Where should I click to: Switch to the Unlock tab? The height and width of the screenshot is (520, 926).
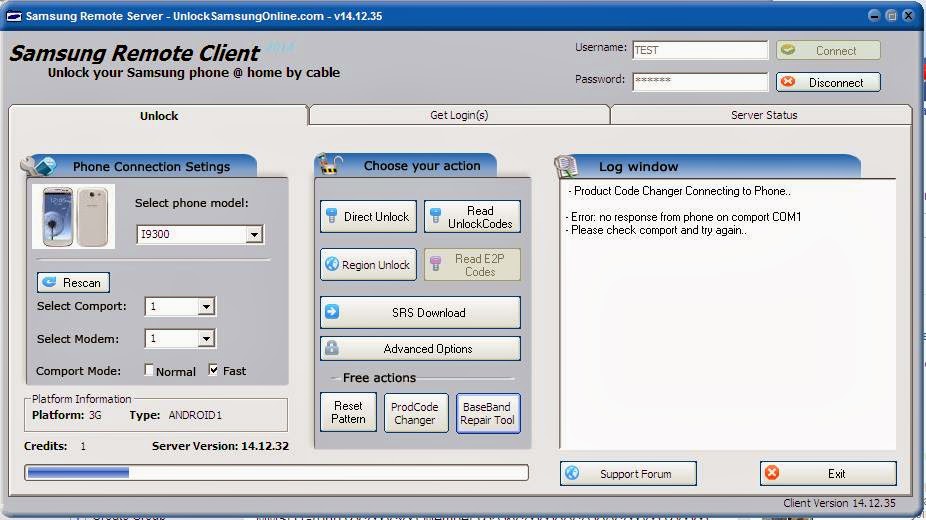click(158, 116)
